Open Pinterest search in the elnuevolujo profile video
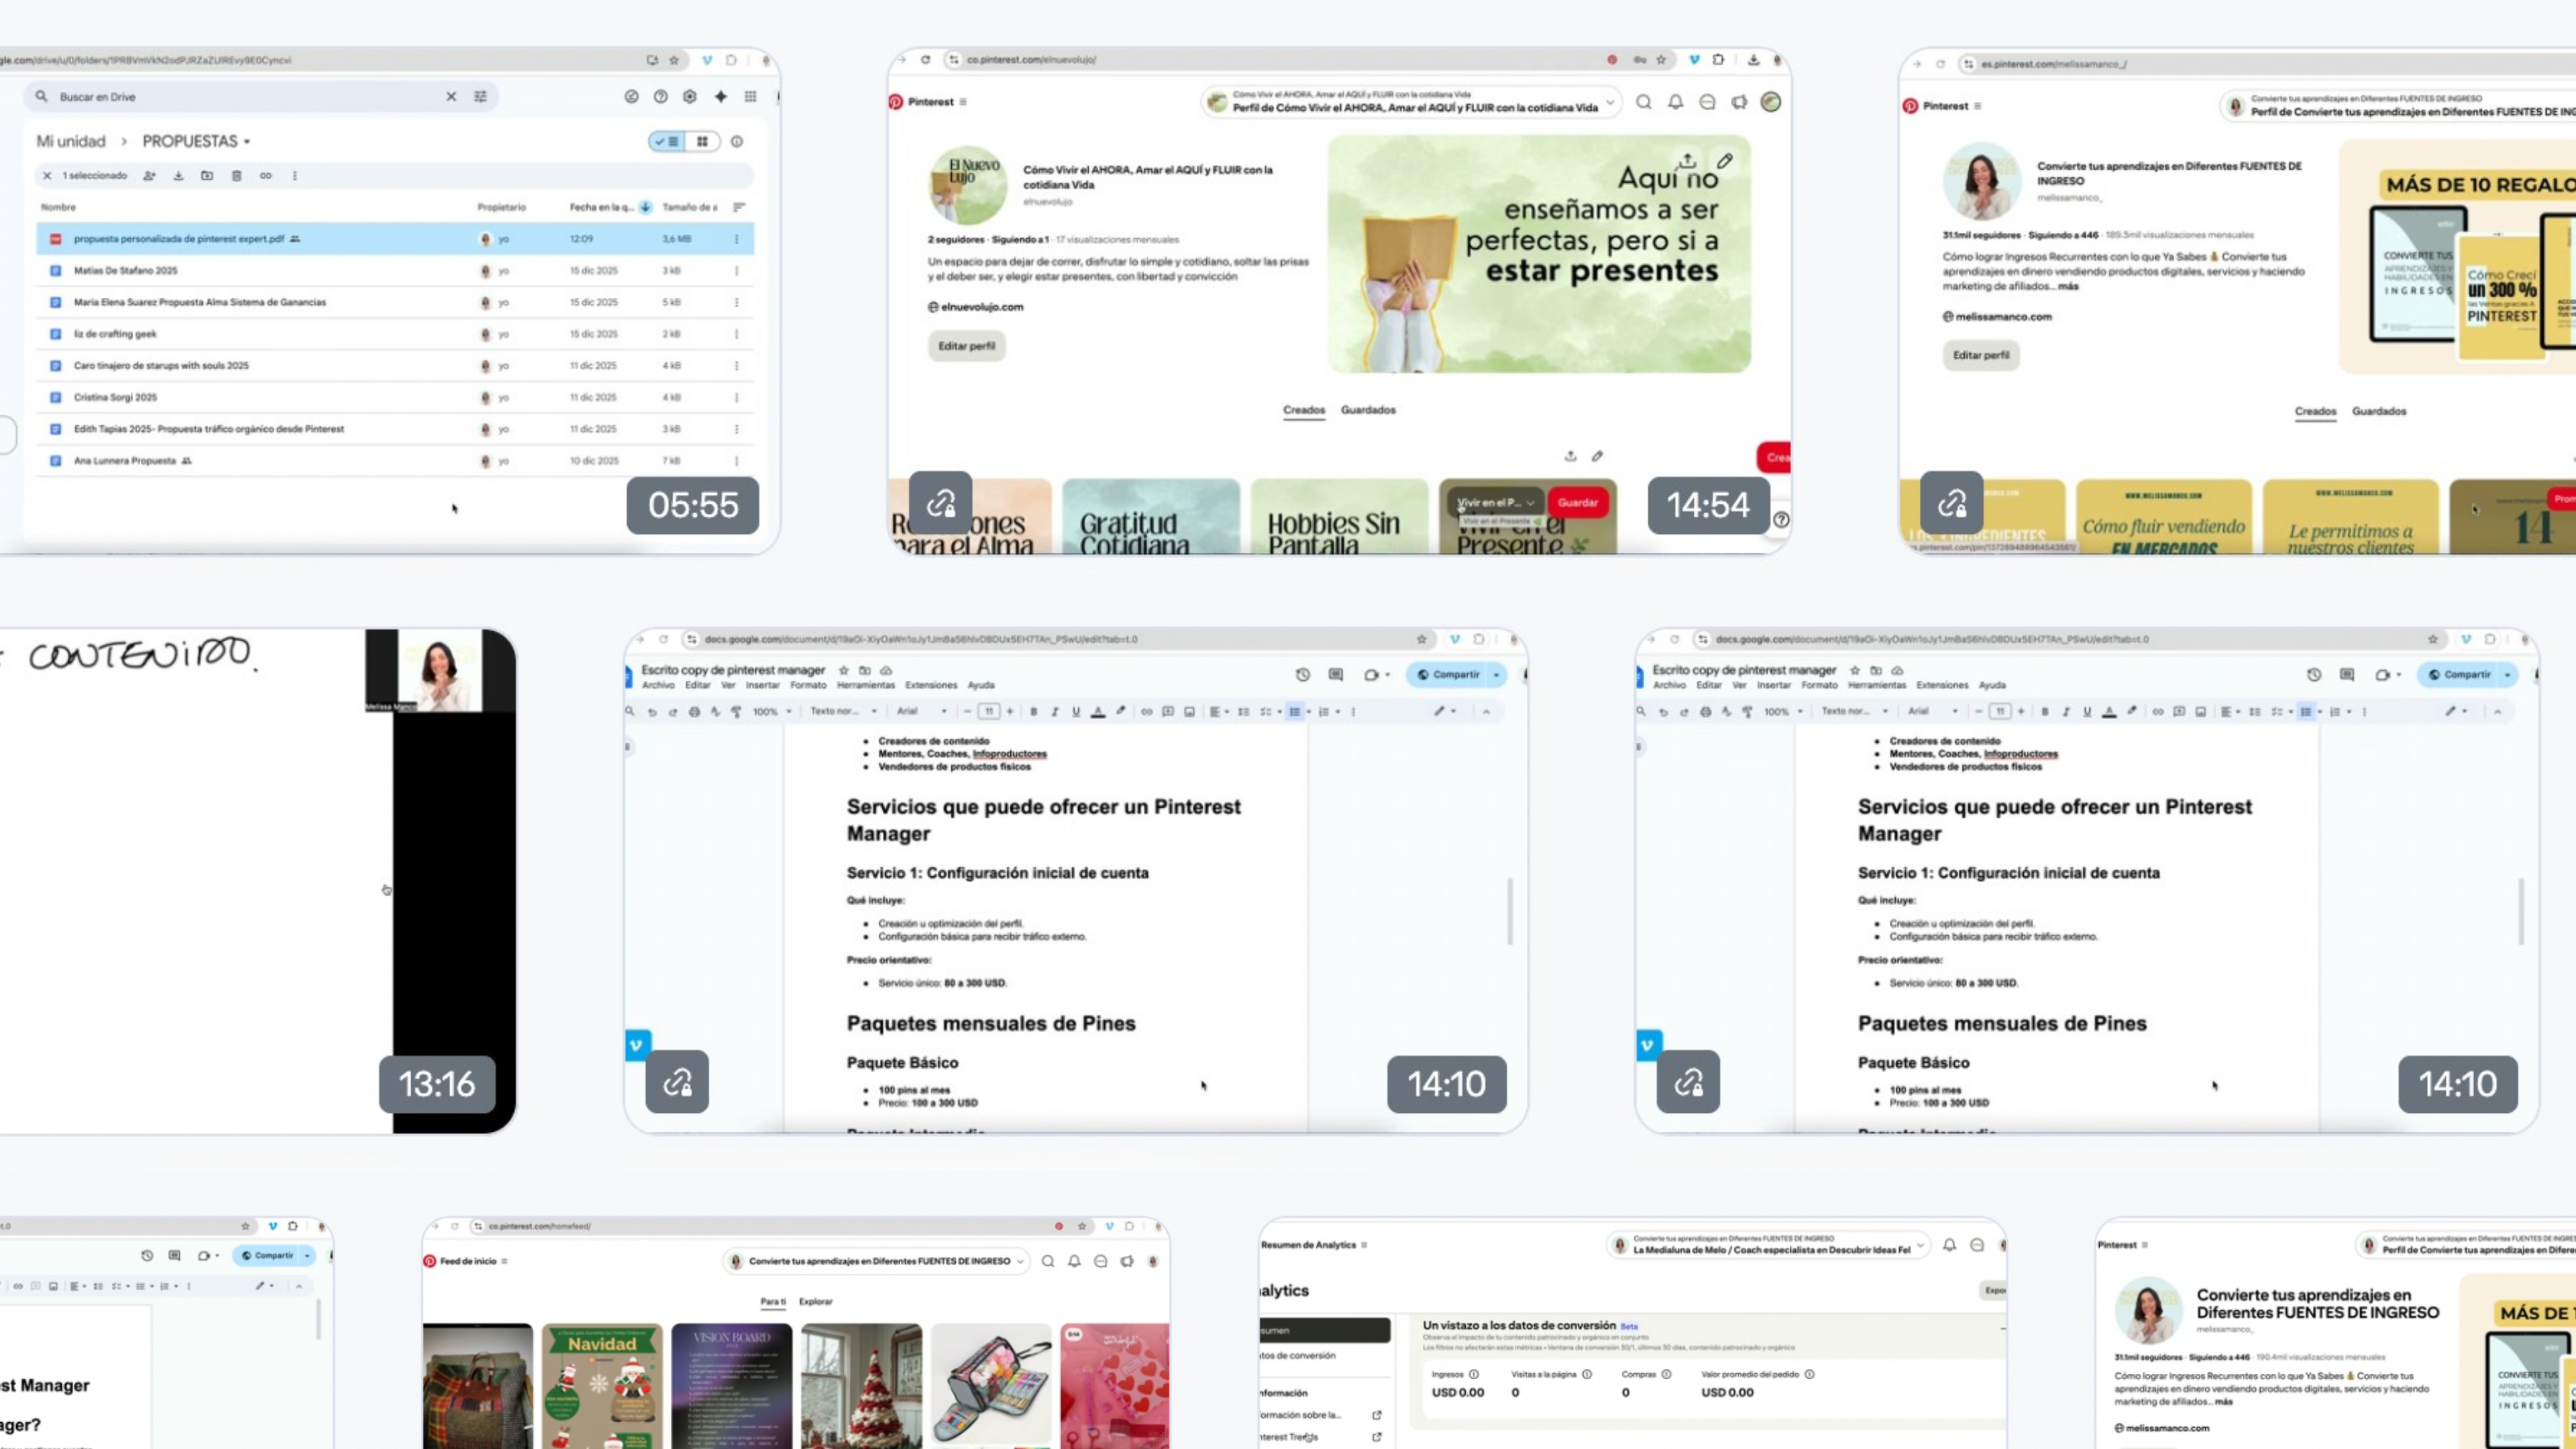 point(1643,102)
